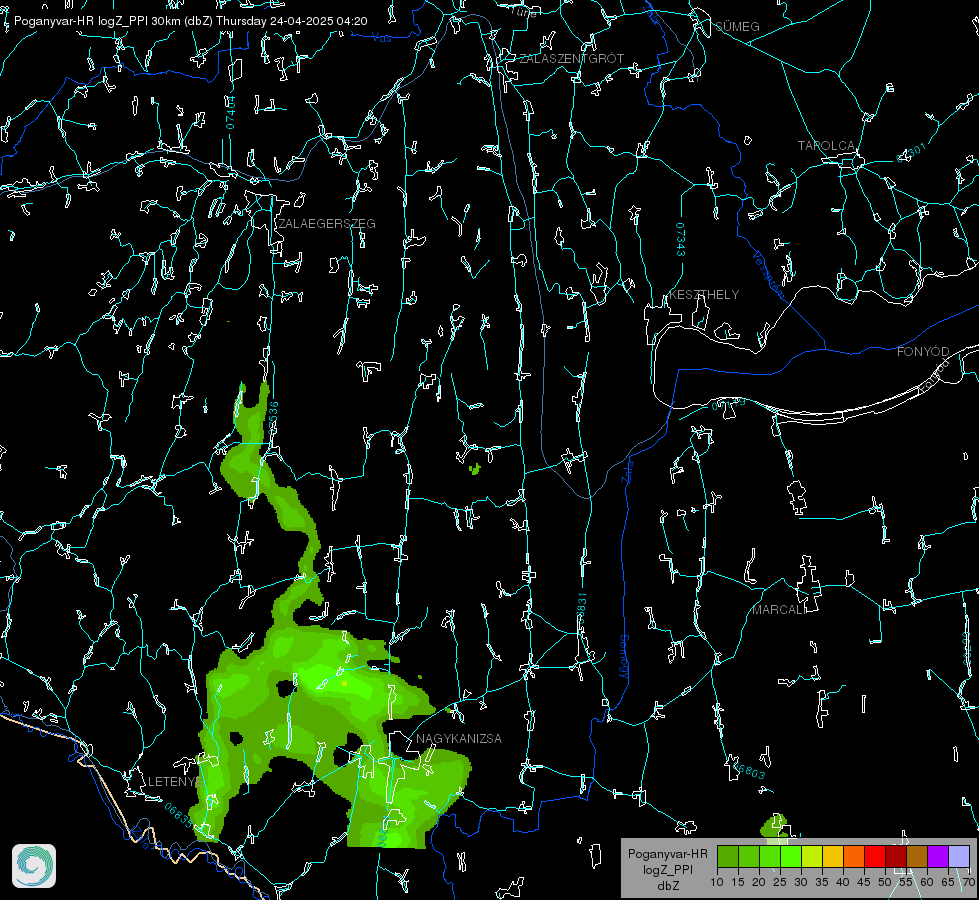Viewport: 979px width, 900px height.
Task: Click the brightest radar echo core northwest of Nagykanizsa
Action: 344,683
